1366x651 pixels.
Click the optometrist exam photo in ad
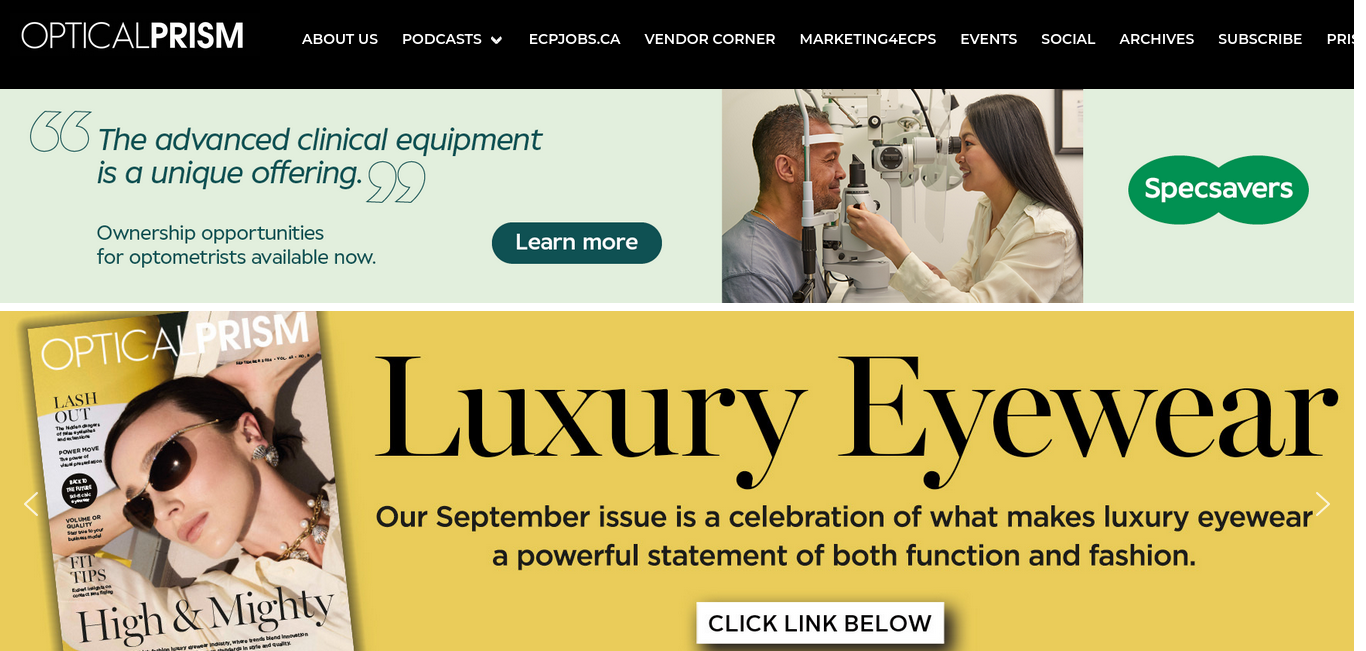[902, 196]
